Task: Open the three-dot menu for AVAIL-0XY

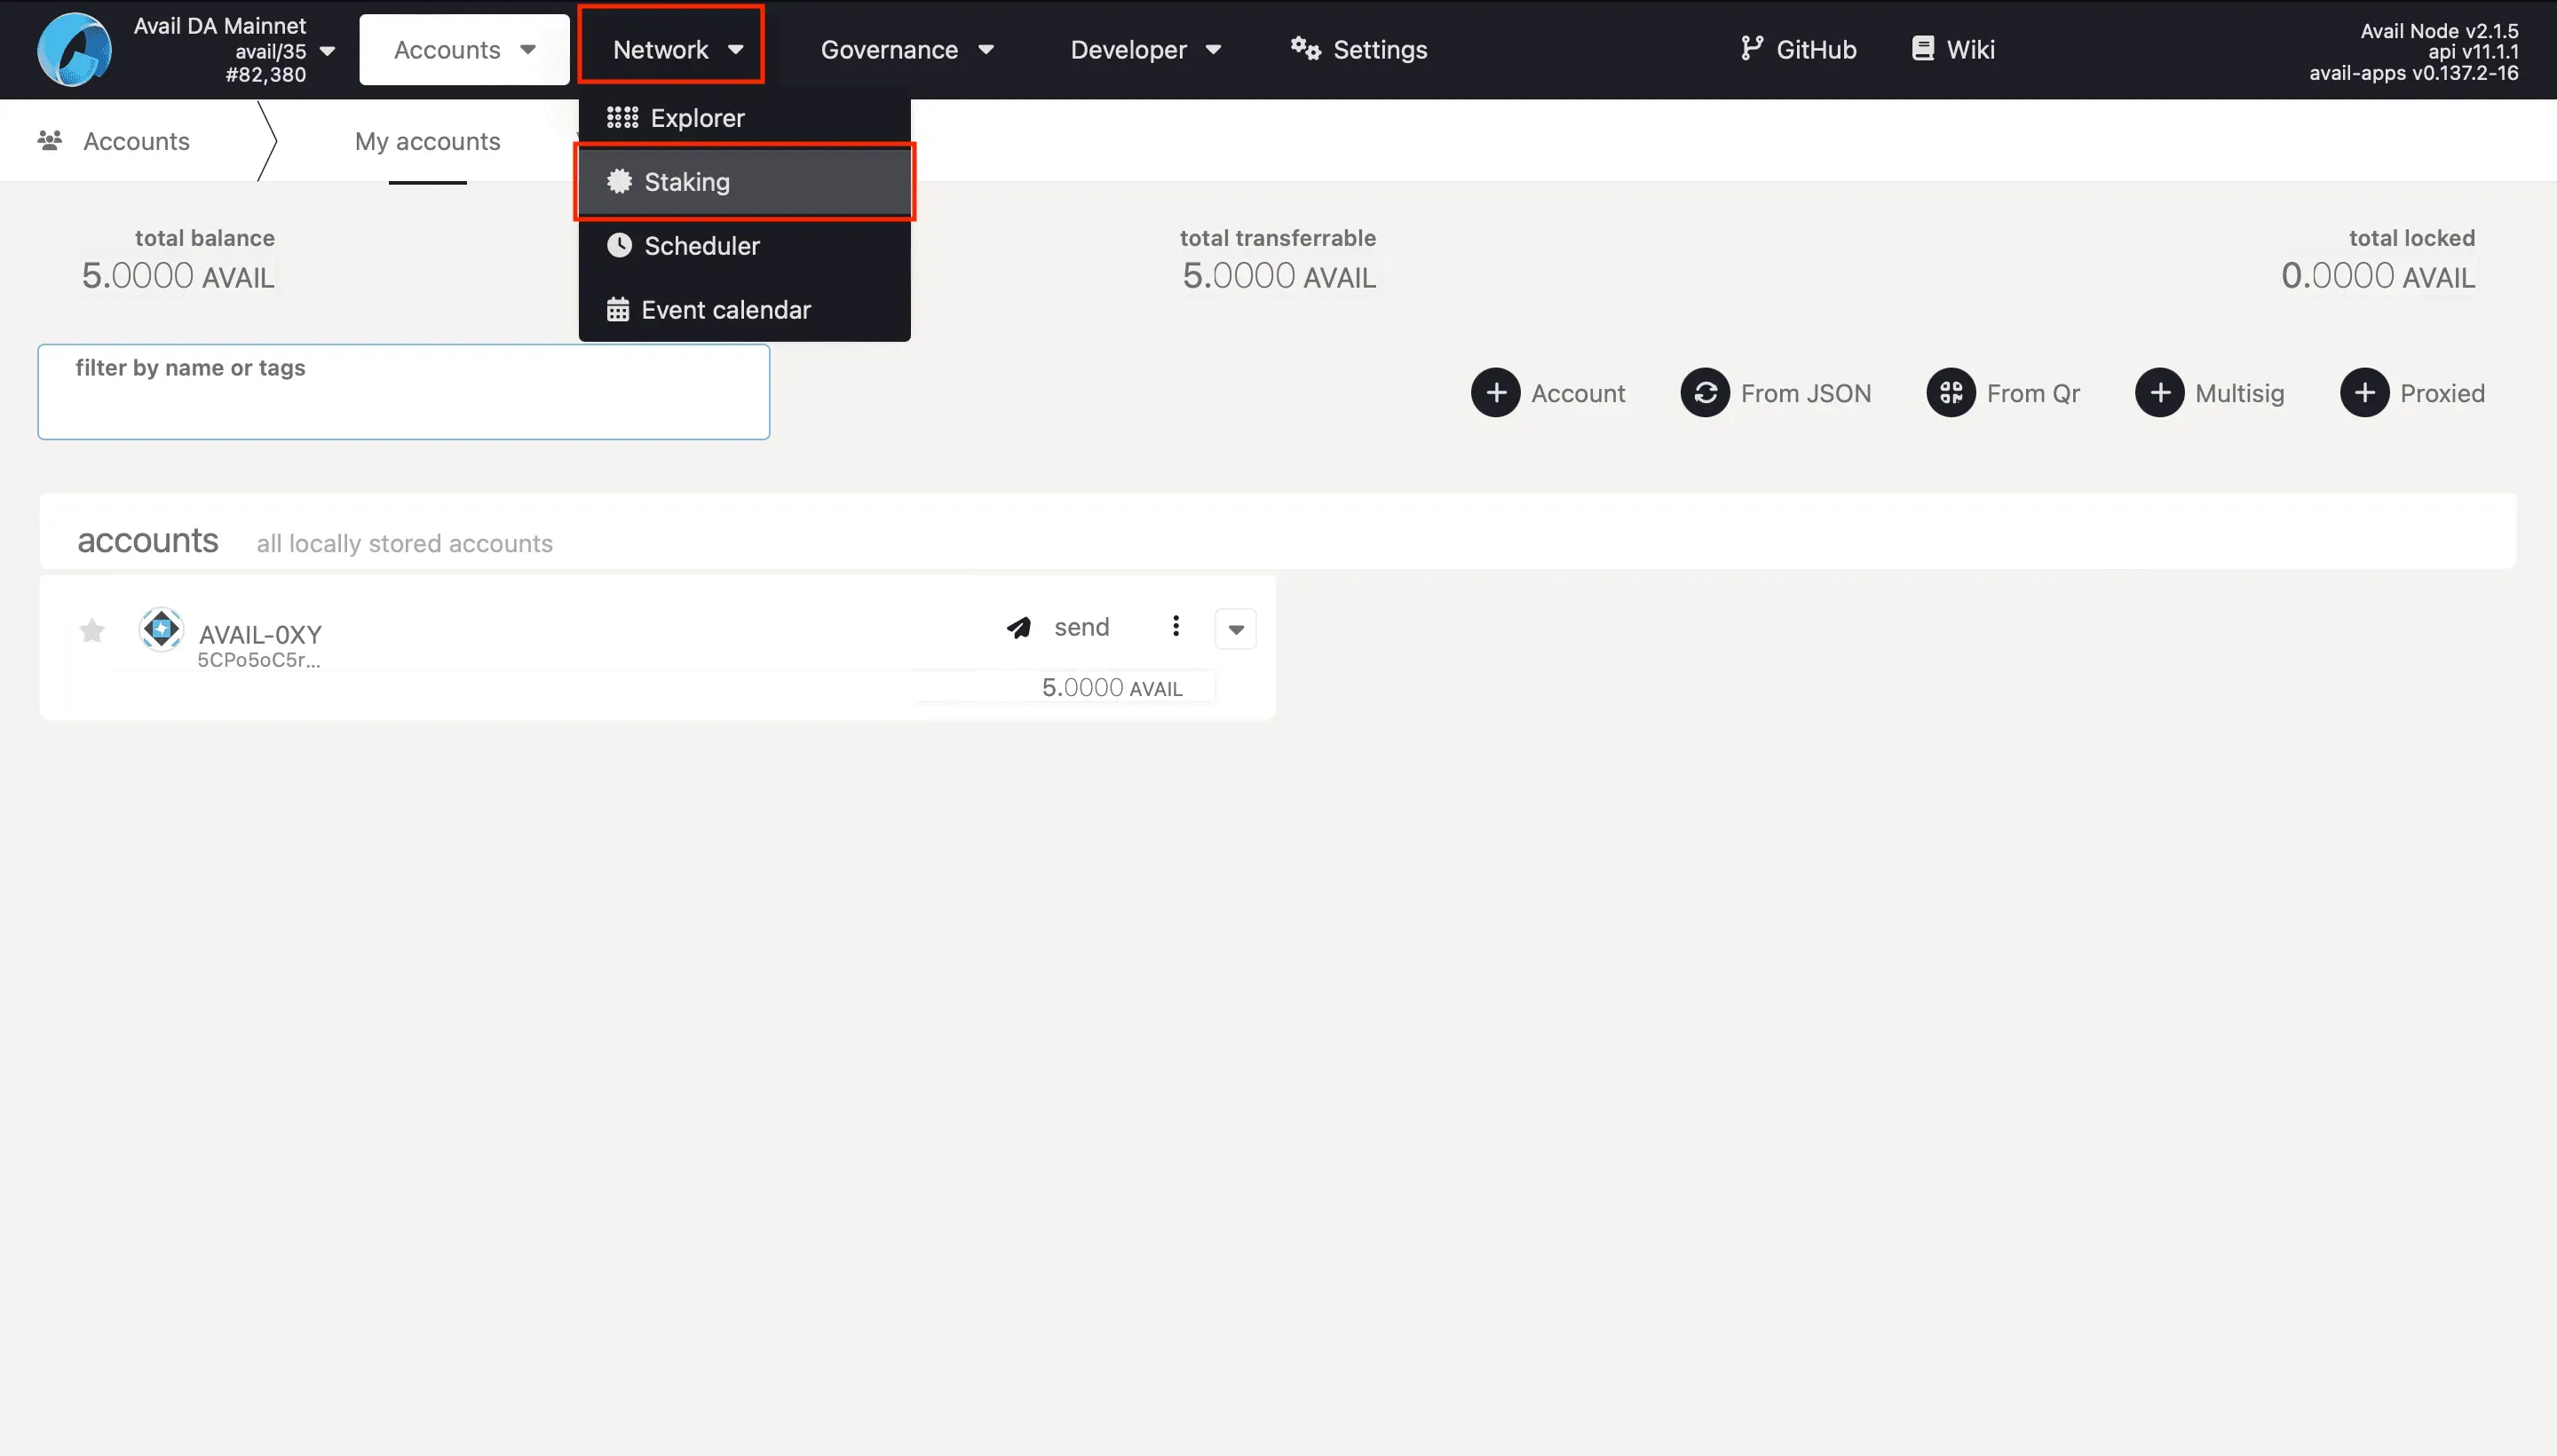Action: coord(1176,626)
